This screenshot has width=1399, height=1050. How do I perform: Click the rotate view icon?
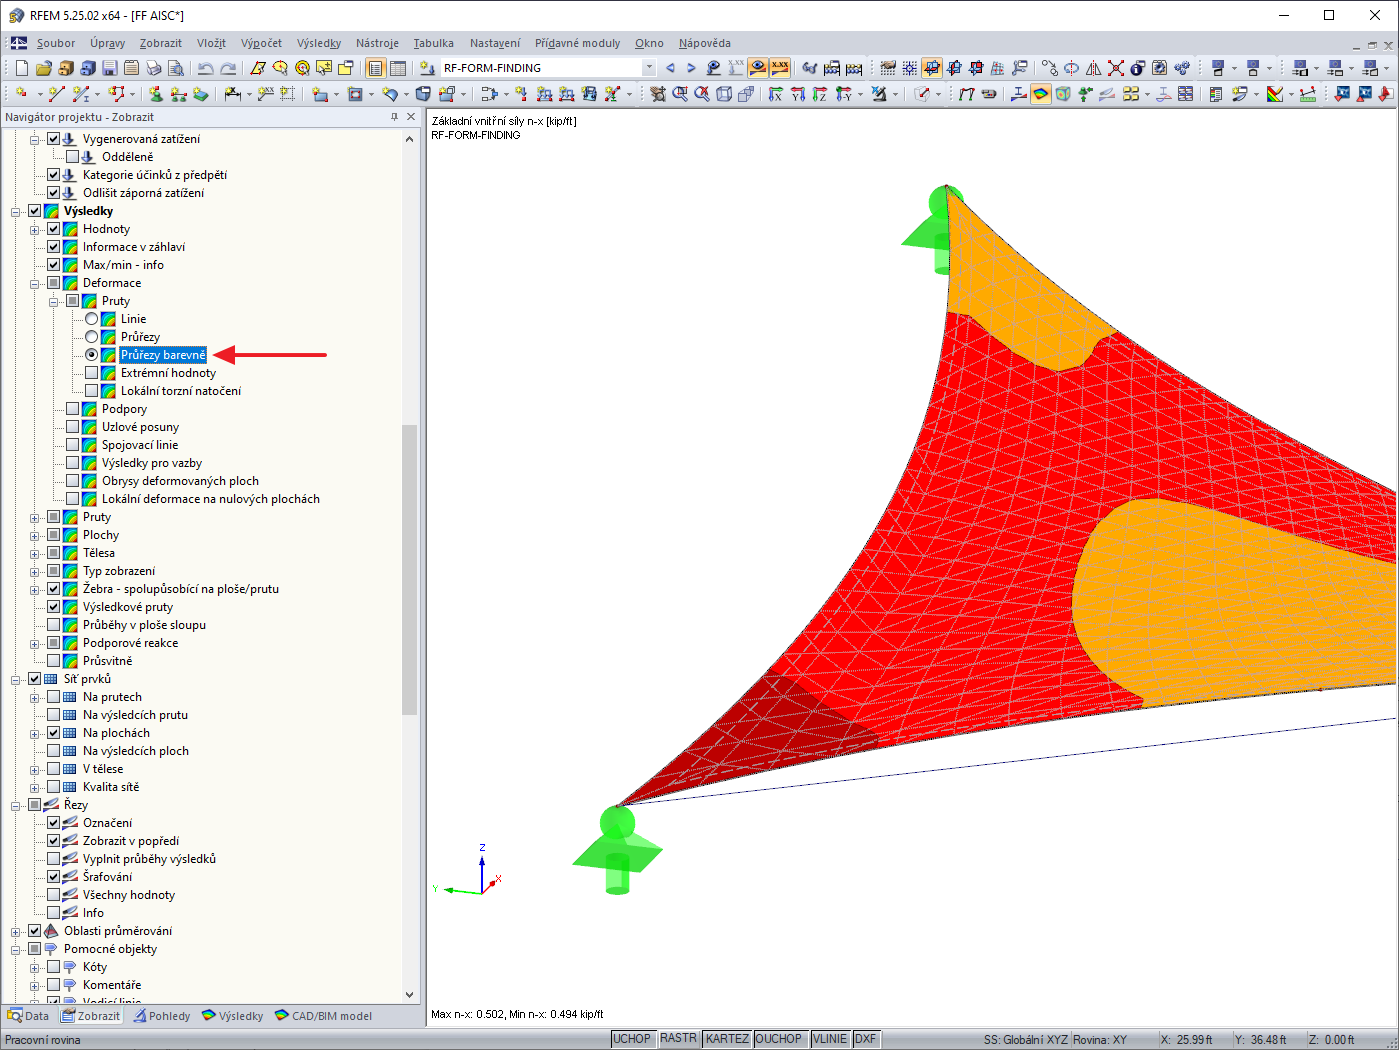(x=1071, y=68)
